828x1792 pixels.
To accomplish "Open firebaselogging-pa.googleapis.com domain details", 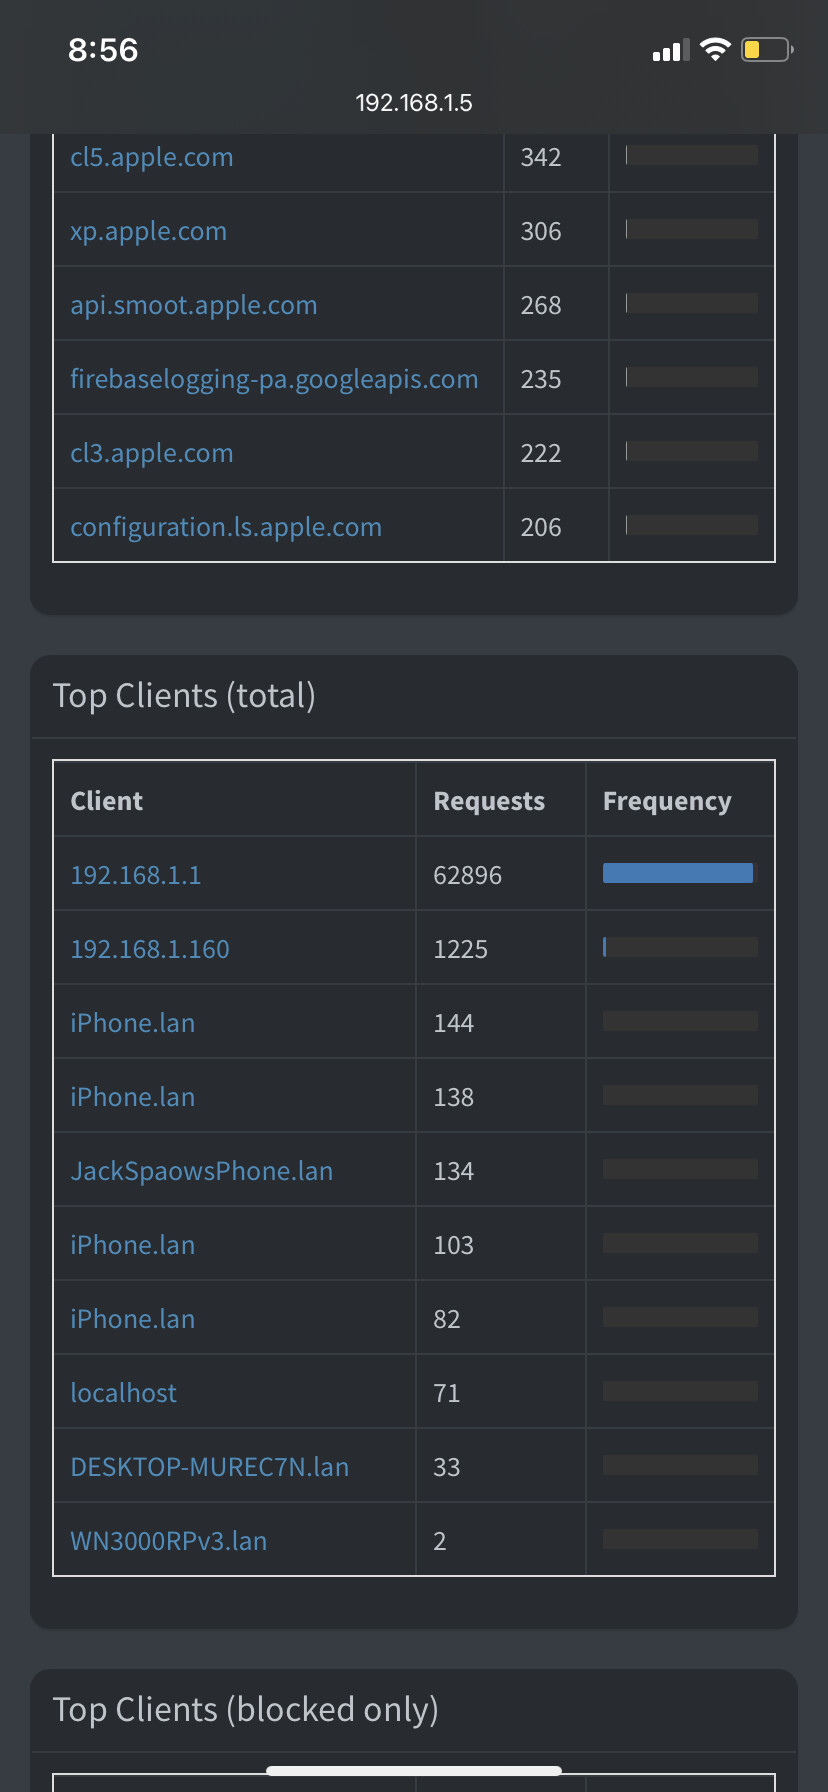I will coord(274,380).
